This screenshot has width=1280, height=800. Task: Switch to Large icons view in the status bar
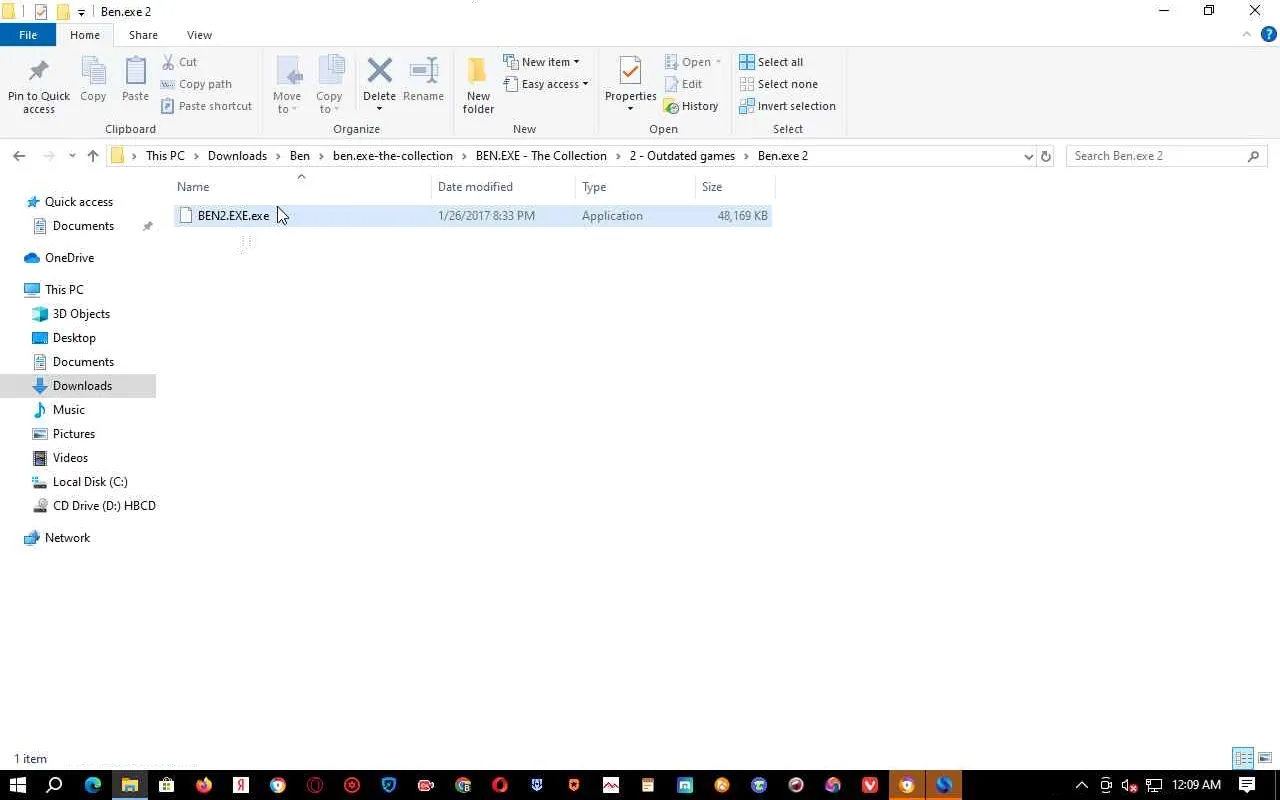[x=1264, y=758]
